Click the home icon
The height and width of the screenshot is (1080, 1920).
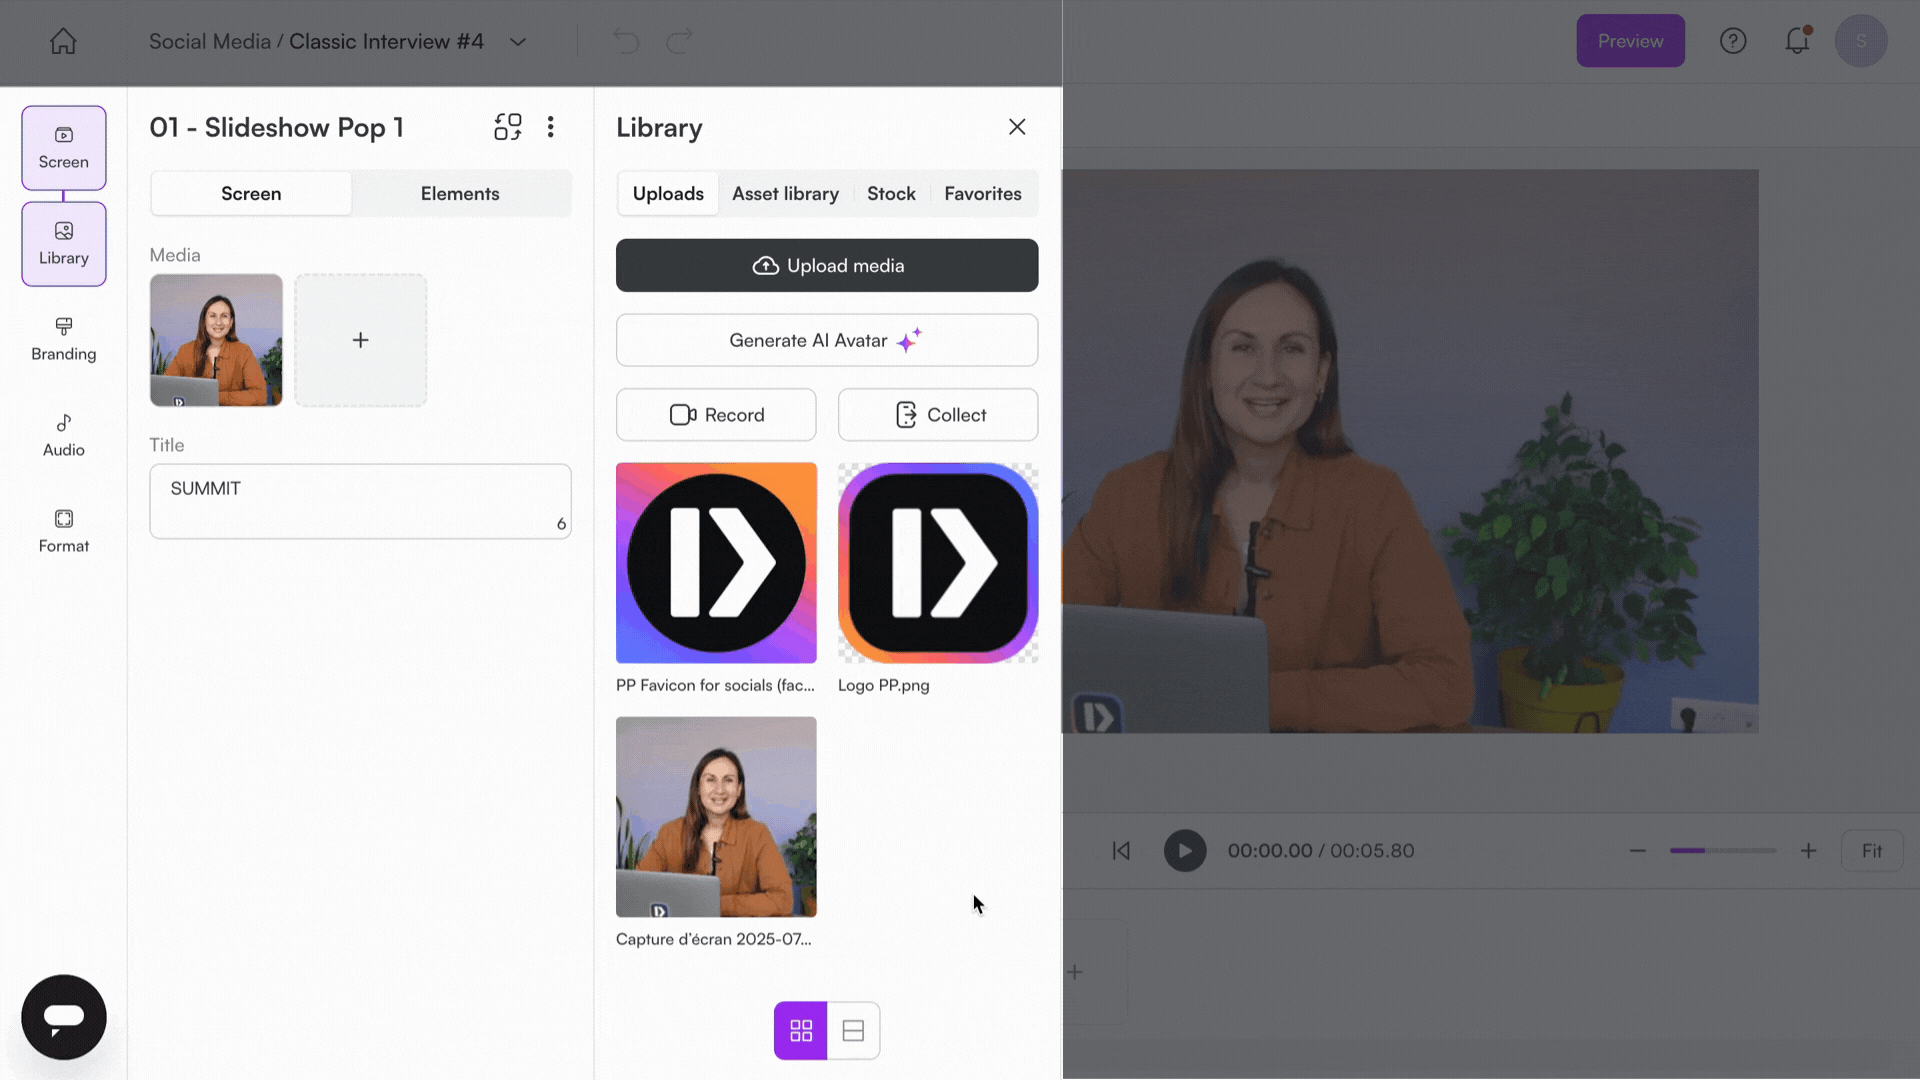63,41
